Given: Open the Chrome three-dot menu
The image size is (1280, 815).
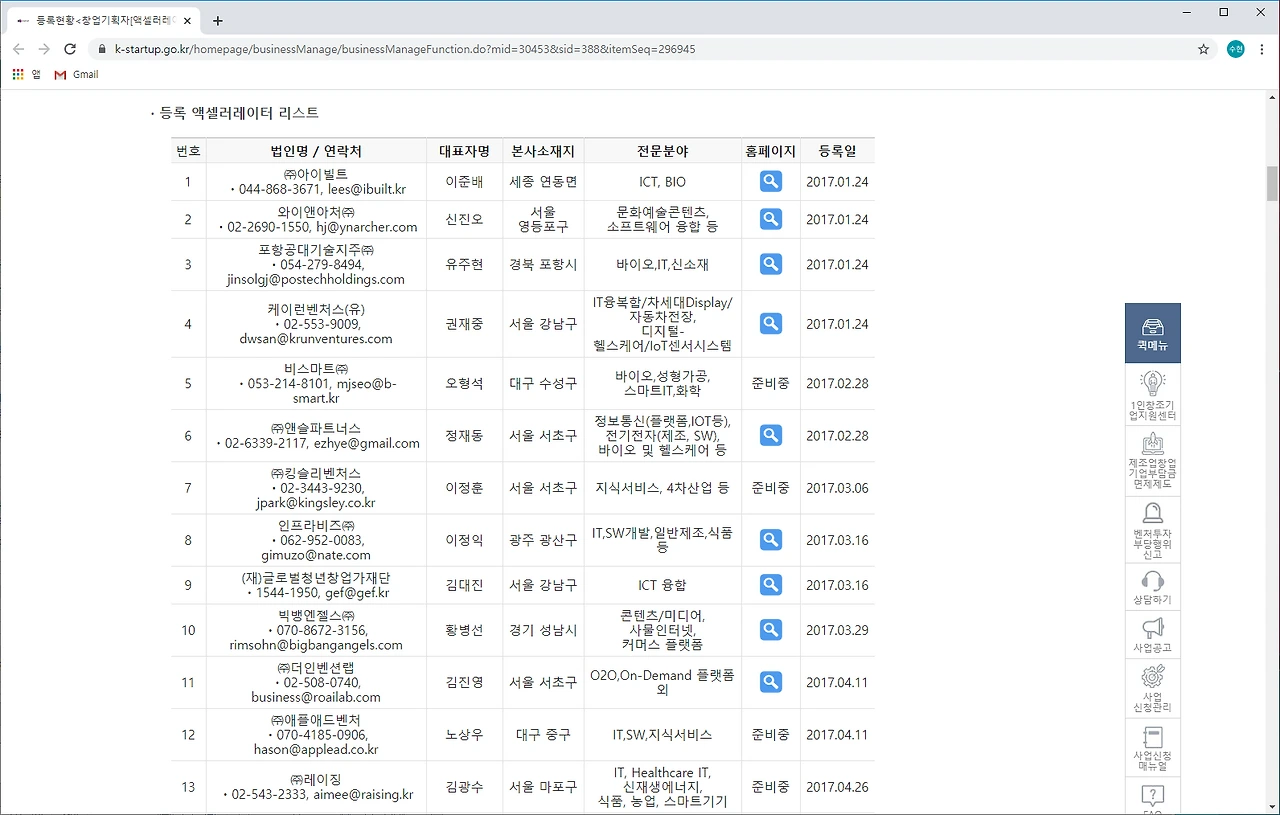Looking at the screenshot, I should (1262, 48).
